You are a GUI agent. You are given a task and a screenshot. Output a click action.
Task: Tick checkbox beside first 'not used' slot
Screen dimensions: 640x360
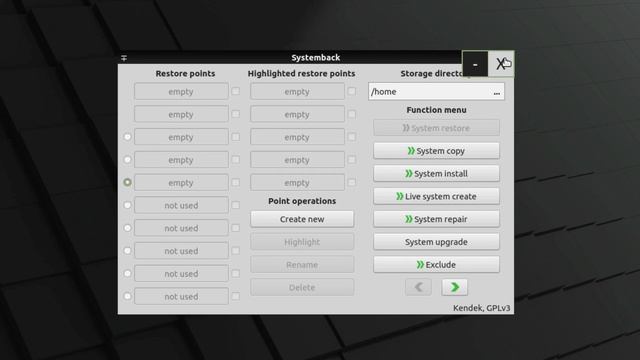click(x=236, y=205)
